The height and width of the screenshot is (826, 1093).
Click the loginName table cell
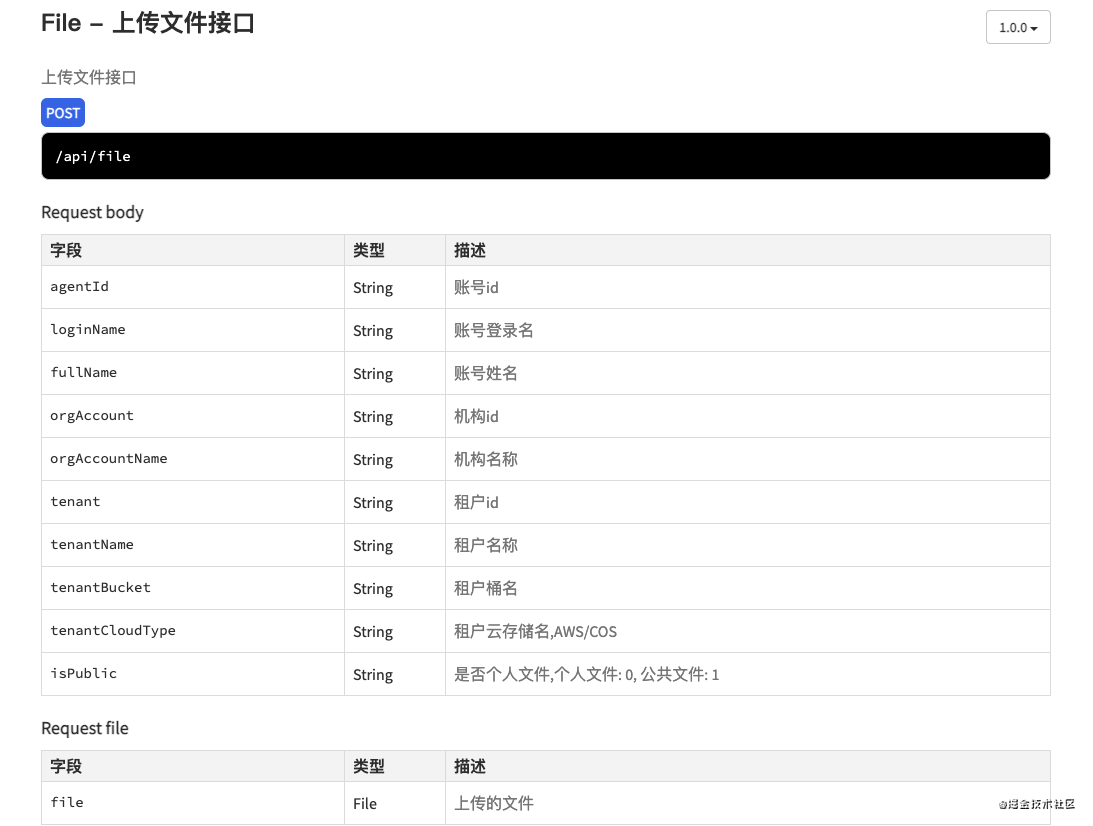pyautogui.click(x=88, y=330)
